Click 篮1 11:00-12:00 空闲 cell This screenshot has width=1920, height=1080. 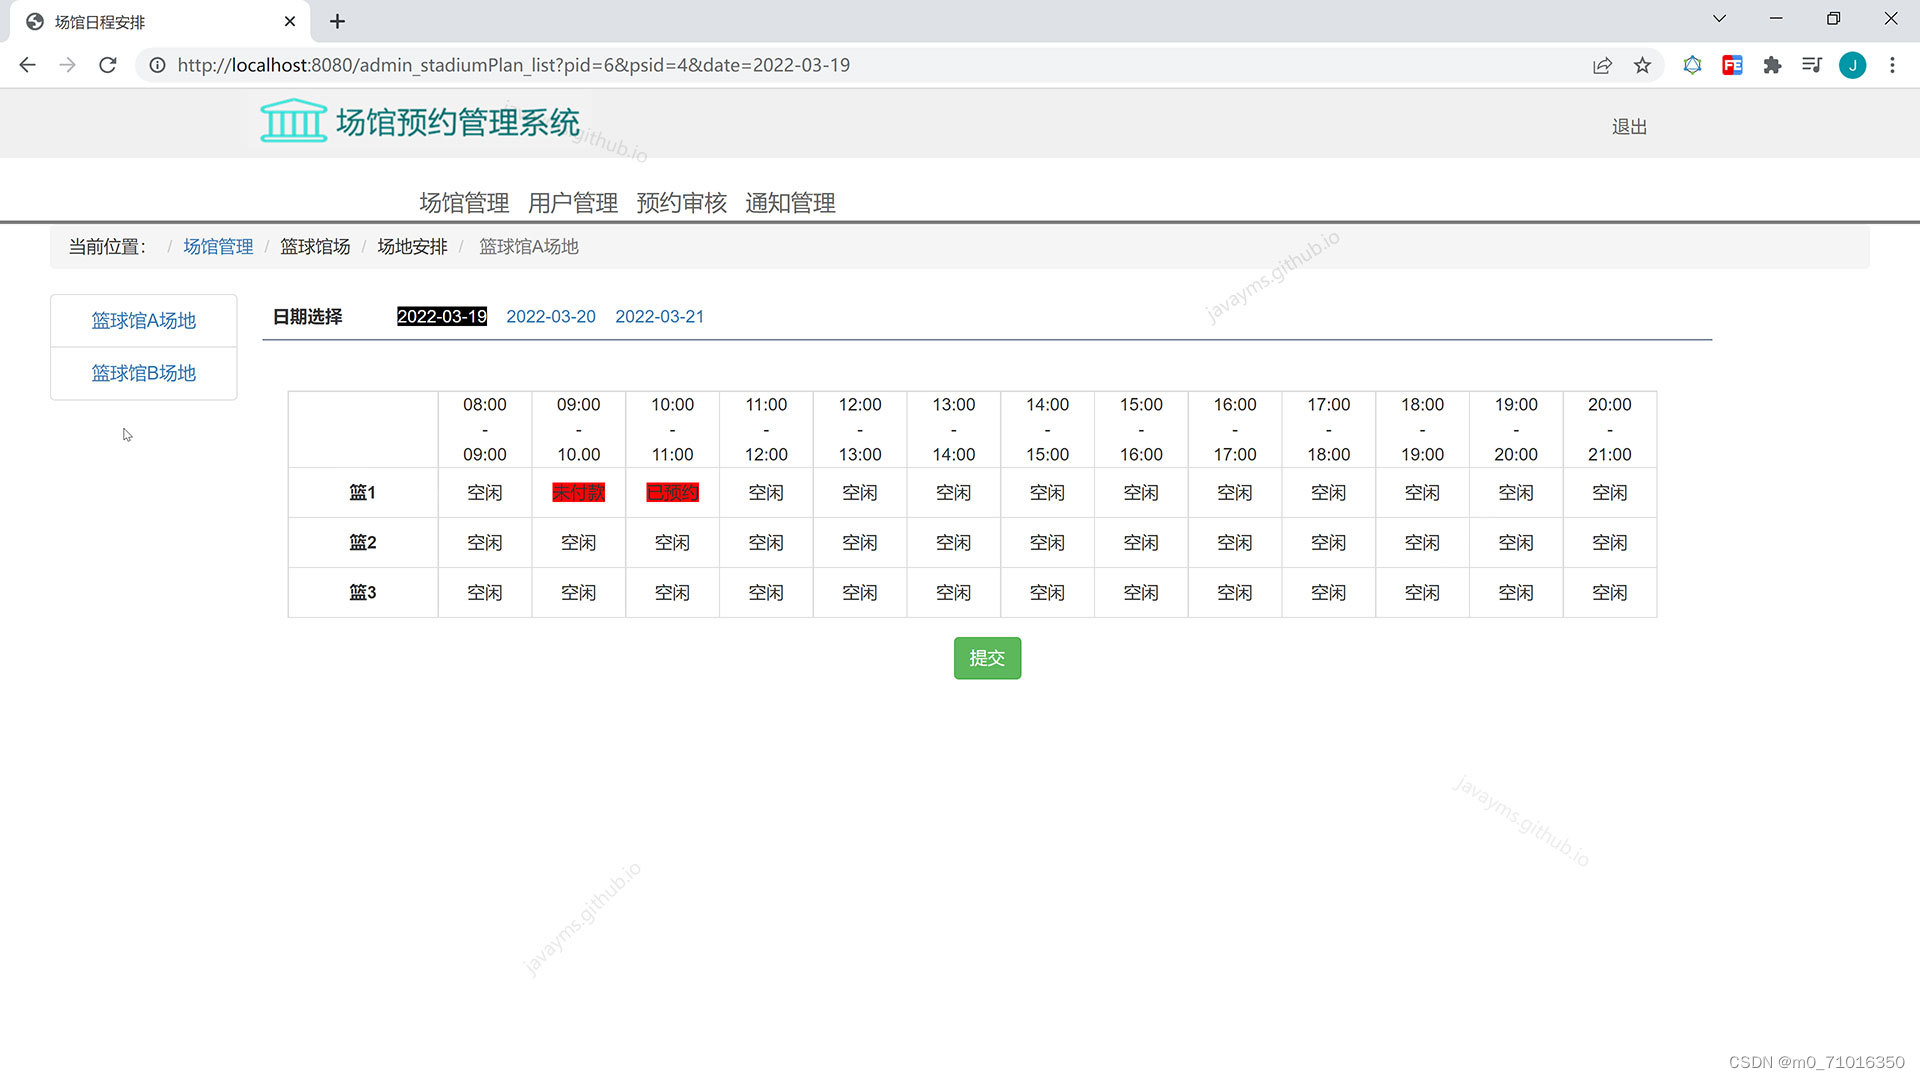(x=766, y=493)
